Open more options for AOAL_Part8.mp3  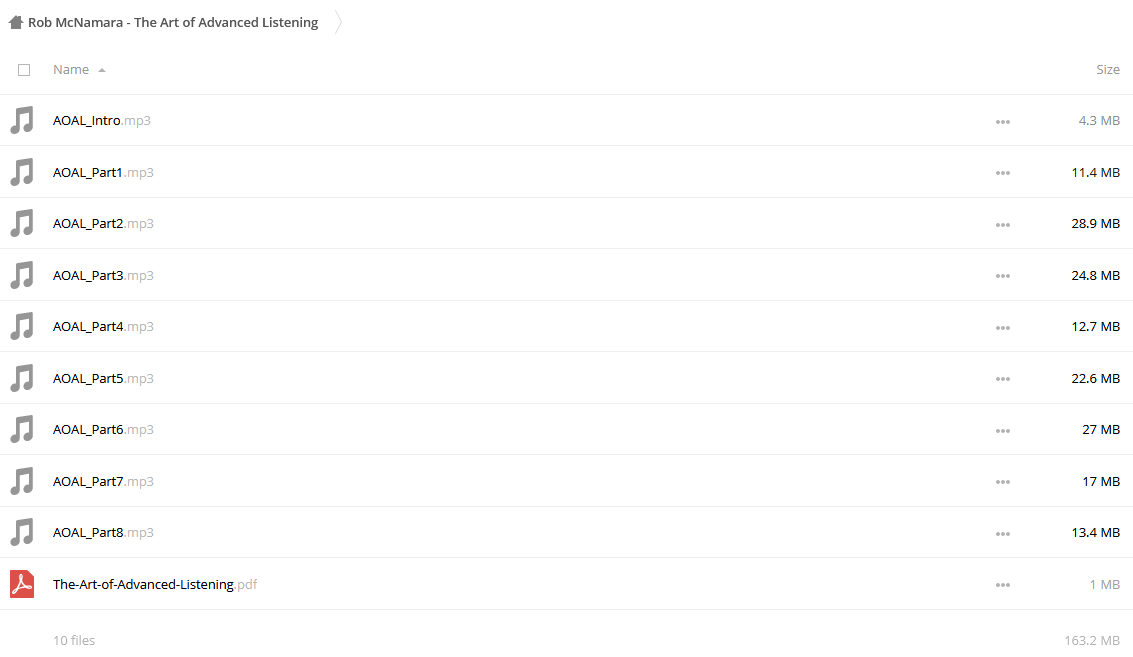(x=1002, y=533)
